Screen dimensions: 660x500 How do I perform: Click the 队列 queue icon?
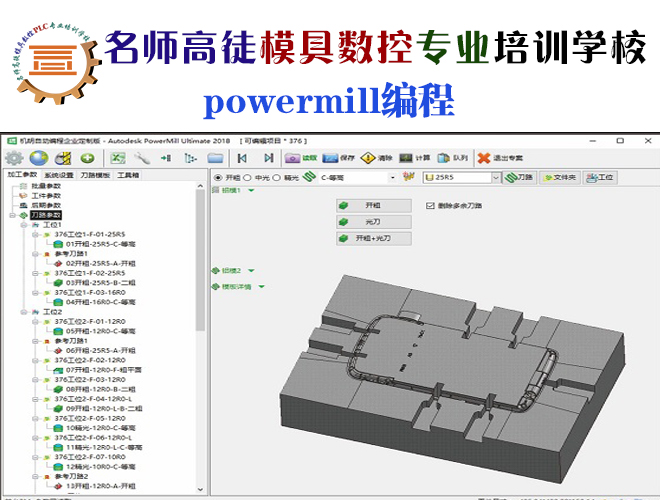443,158
